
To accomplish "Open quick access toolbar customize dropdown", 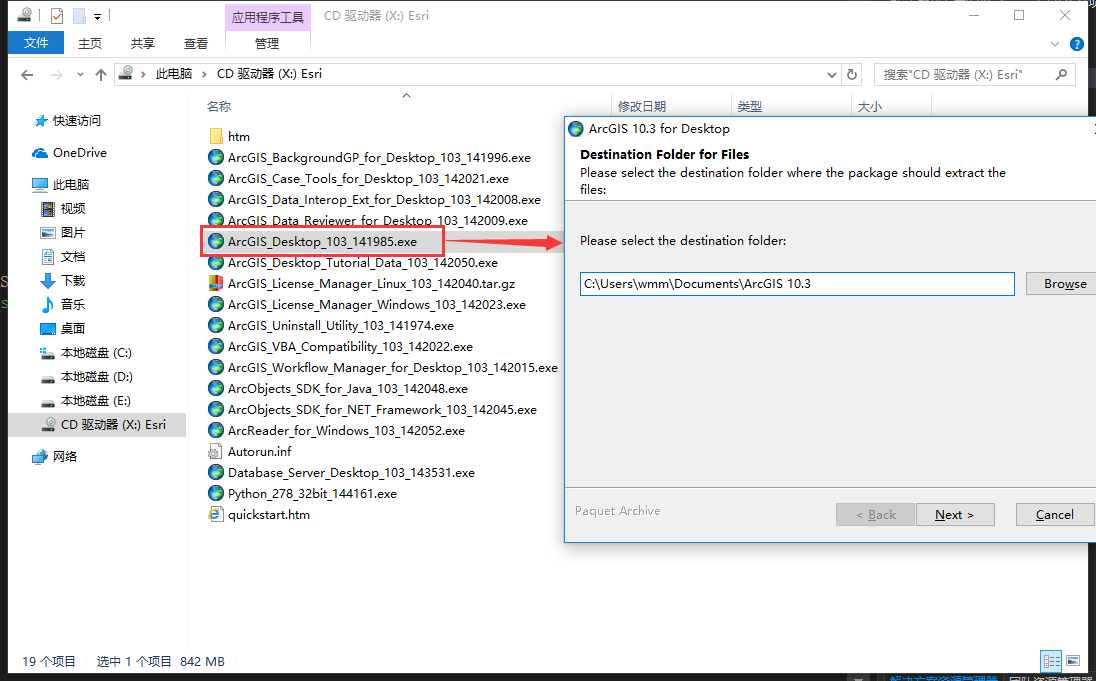I will [x=97, y=15].
